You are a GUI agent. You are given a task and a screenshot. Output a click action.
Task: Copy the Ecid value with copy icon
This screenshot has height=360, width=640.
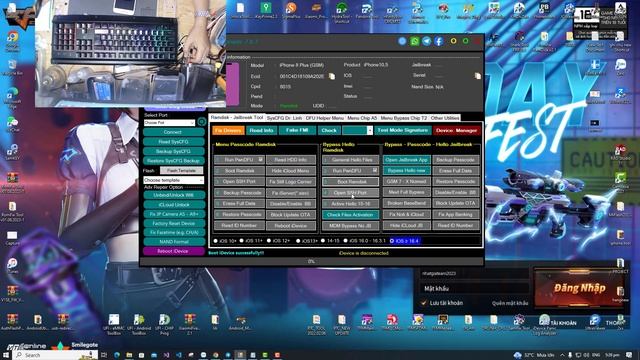(x=332, y=76)
